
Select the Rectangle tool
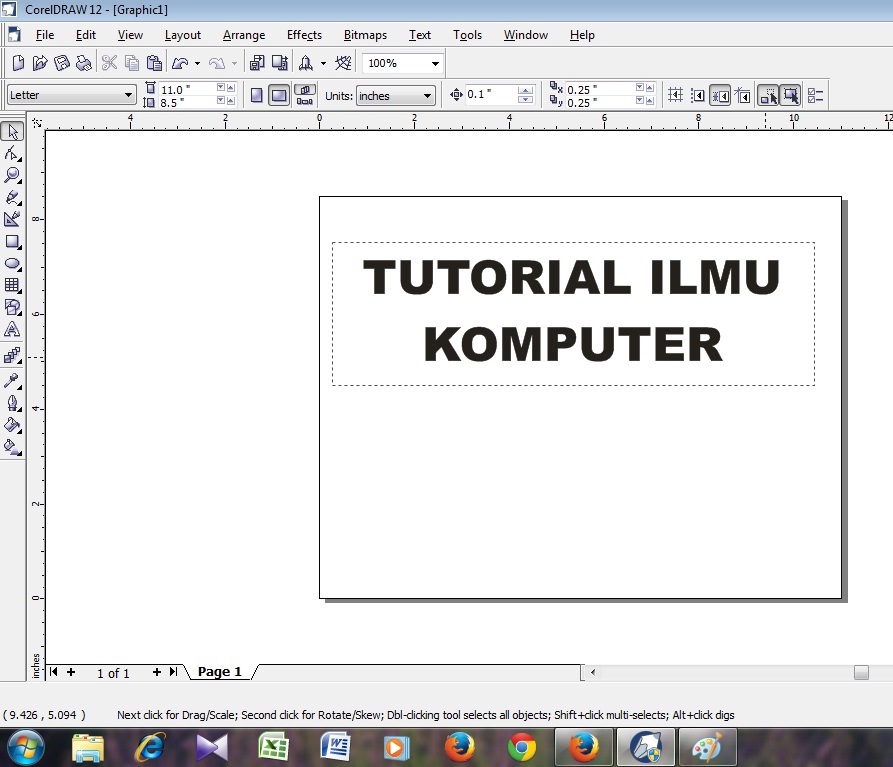tap(14, 241)
